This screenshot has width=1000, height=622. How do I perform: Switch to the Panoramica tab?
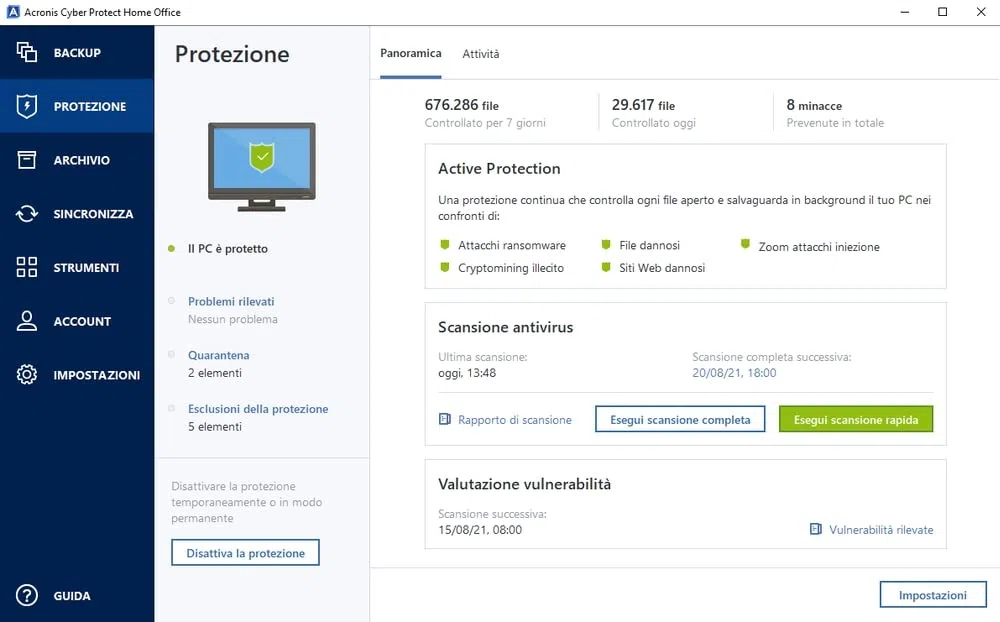411,54
